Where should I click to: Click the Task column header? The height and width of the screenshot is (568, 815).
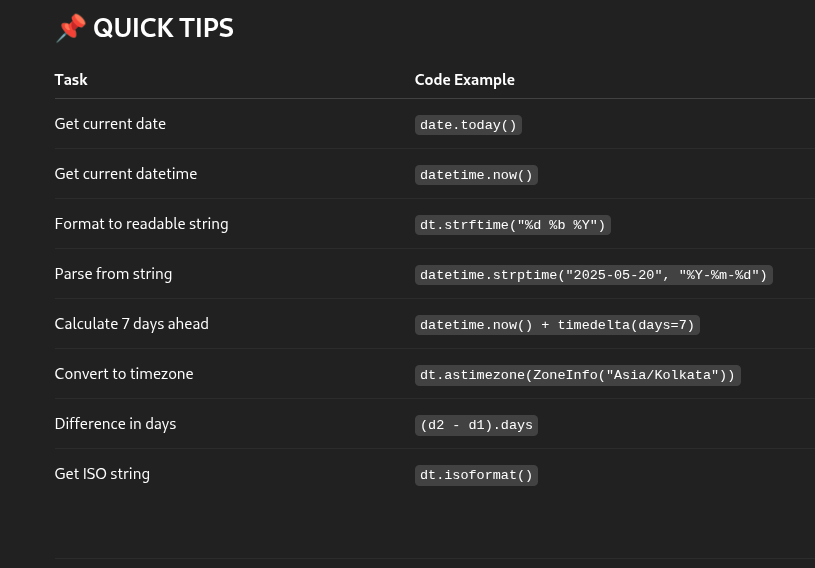coord(71,80)
